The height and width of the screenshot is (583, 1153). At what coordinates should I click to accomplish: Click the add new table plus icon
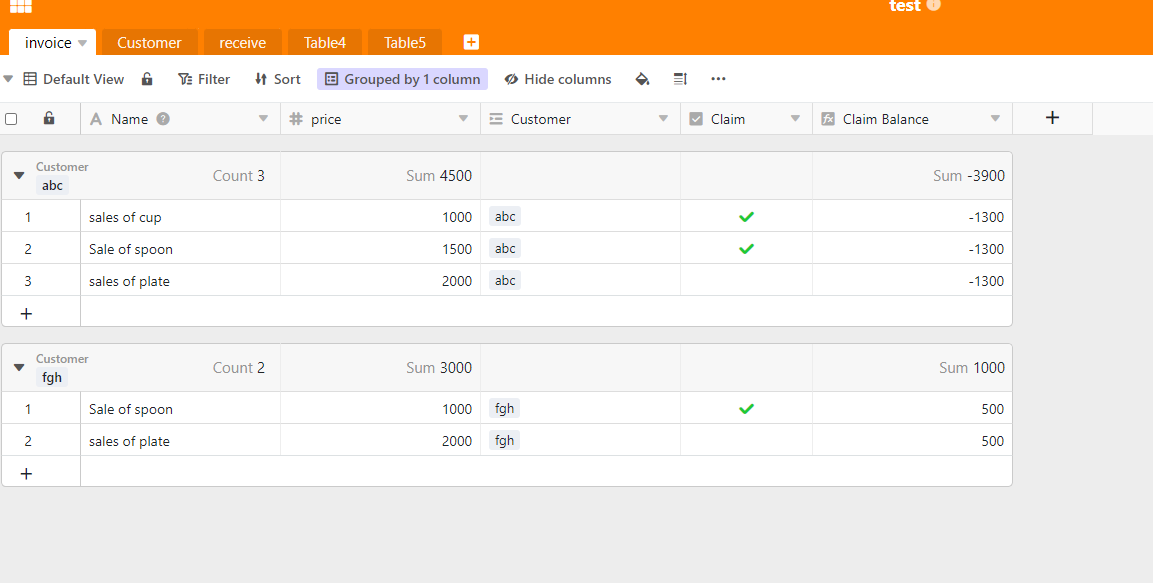[x=471, y=42]
